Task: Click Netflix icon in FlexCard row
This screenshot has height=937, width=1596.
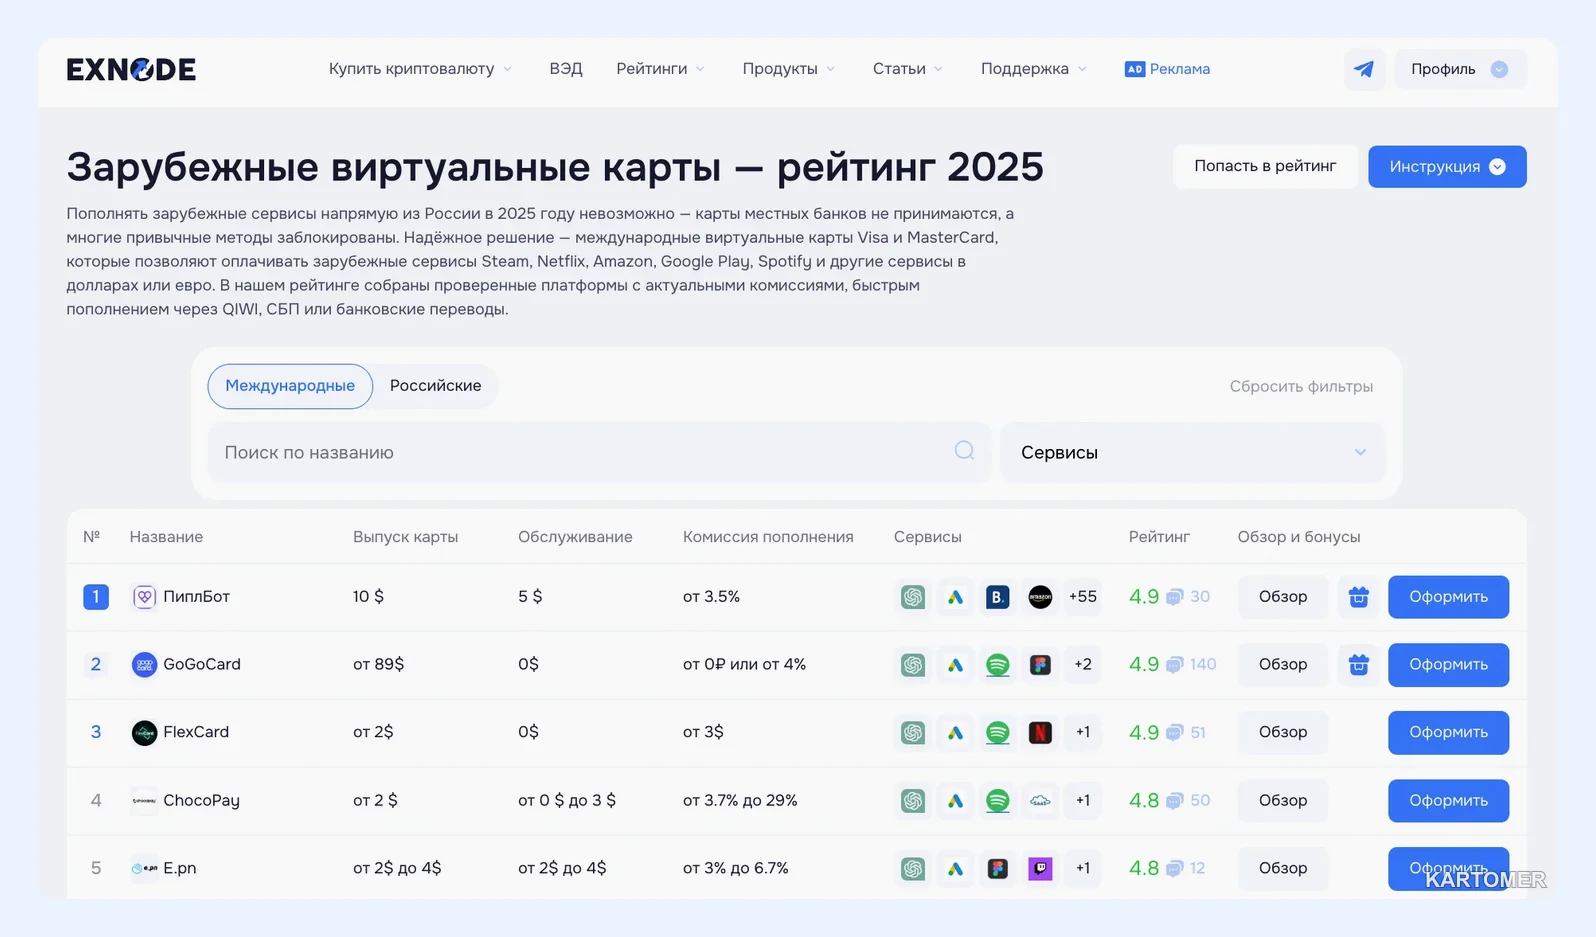Action: [x=1040, y=733]
